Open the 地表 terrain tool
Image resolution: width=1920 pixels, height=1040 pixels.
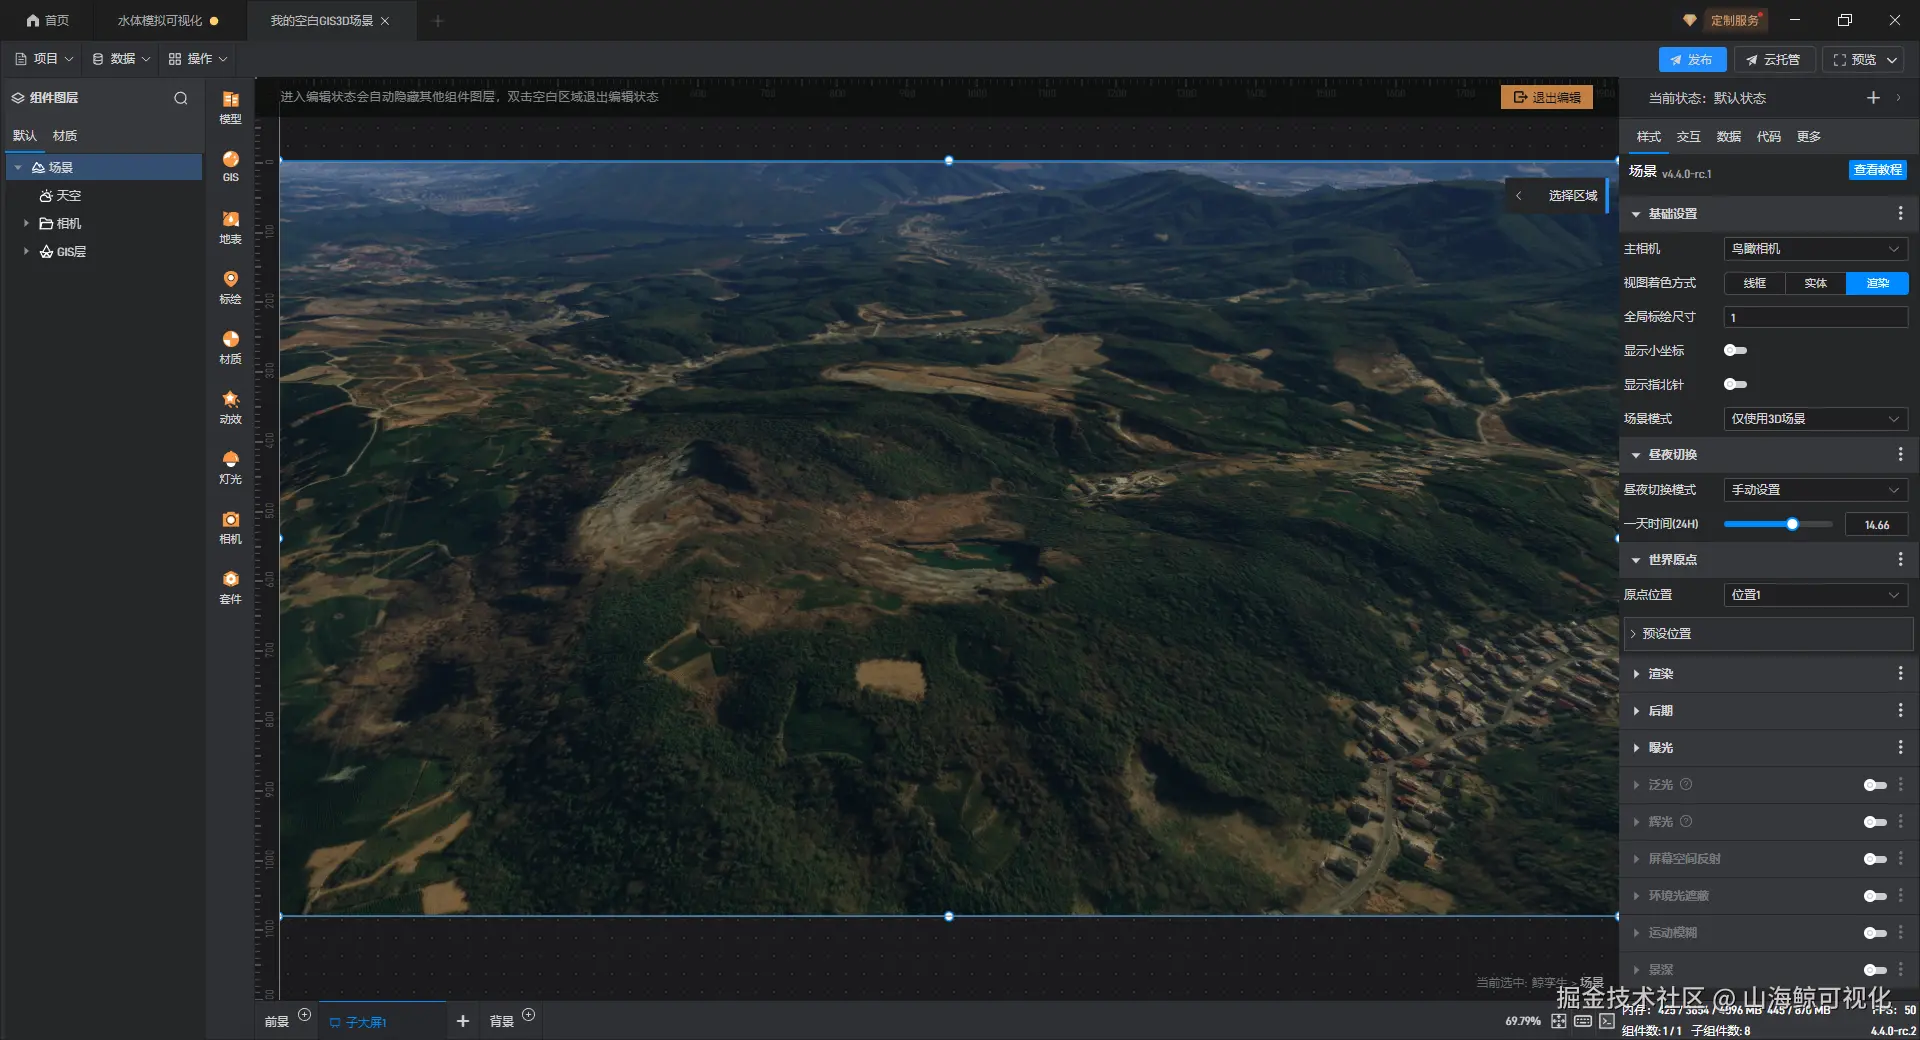pos(230,227)
